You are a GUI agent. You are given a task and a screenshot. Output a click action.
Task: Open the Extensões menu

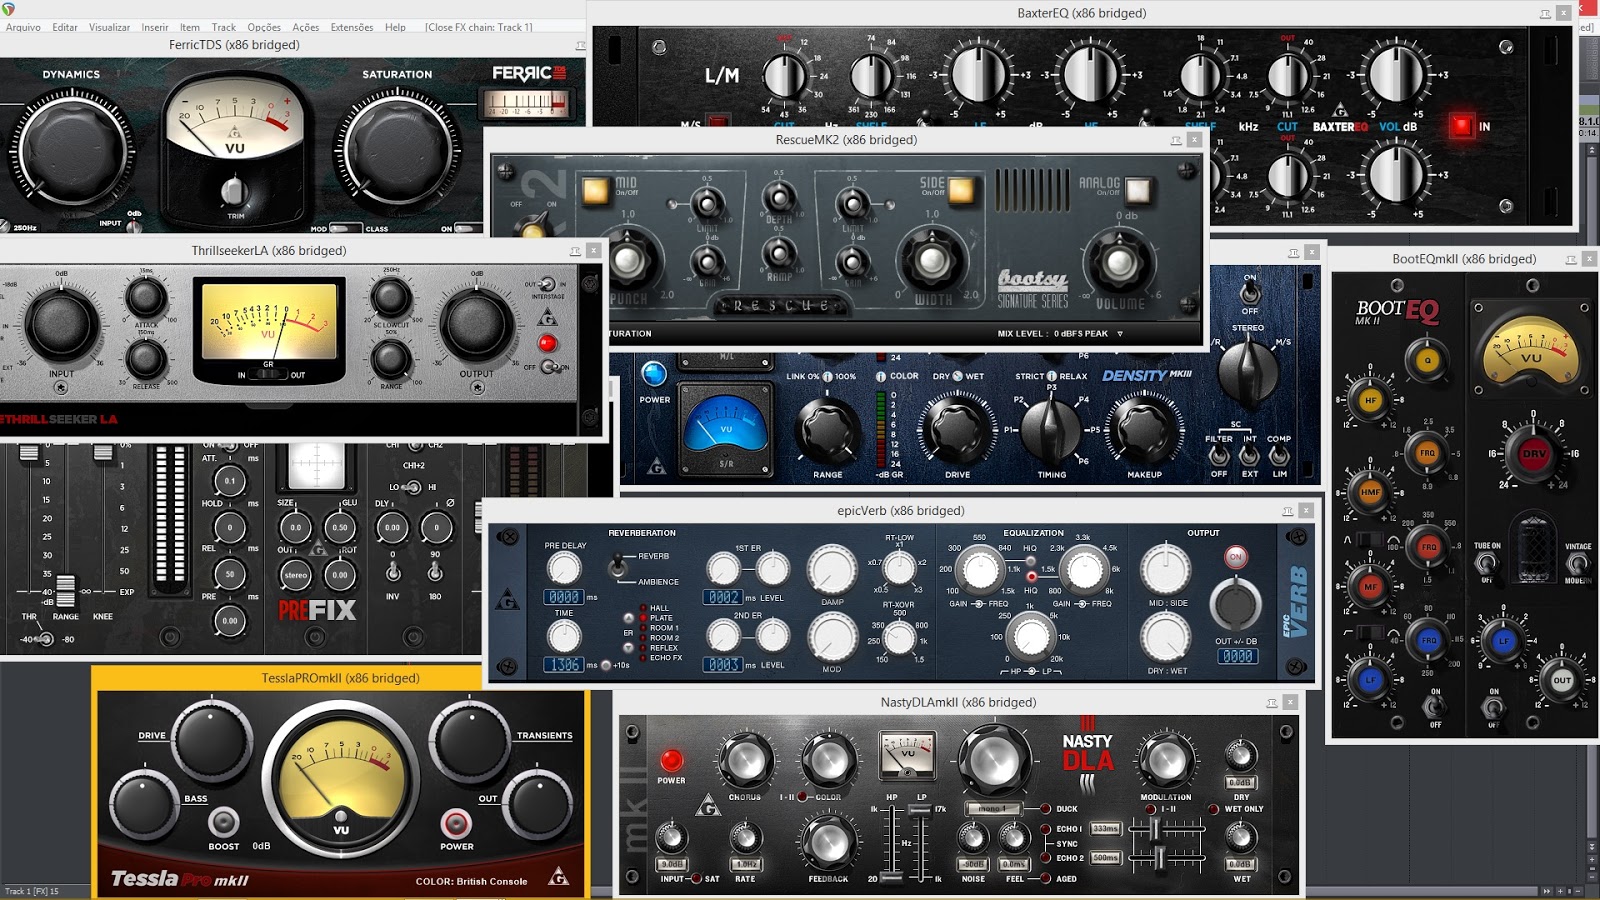[x=350, y=27]
